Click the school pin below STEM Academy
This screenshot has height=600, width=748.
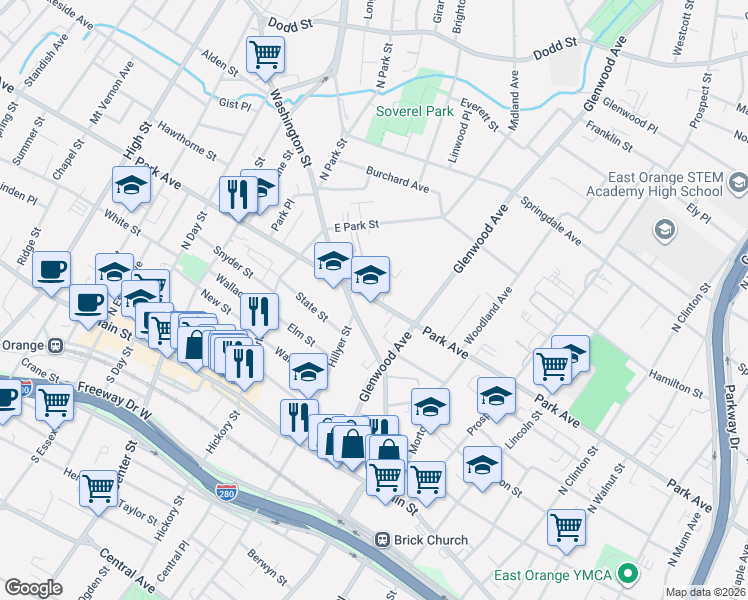coord(665,230)
